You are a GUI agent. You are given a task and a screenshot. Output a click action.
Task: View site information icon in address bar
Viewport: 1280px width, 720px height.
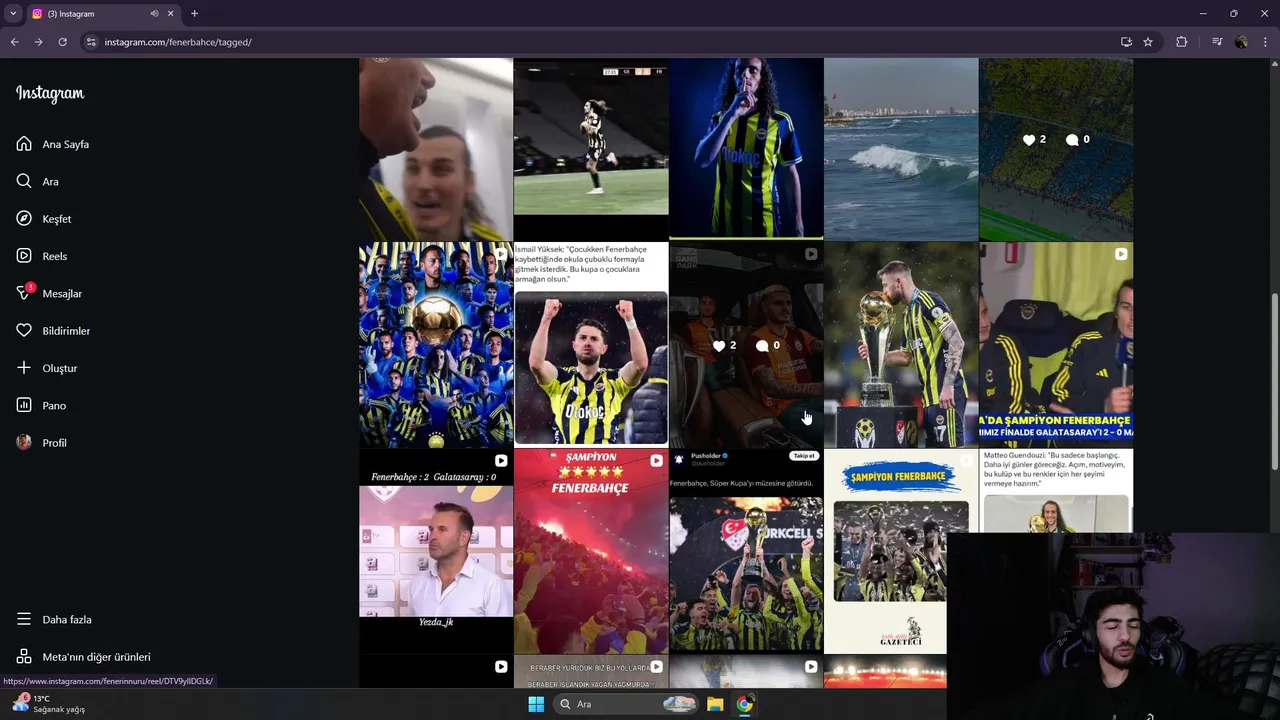click(x=91, y=42)
